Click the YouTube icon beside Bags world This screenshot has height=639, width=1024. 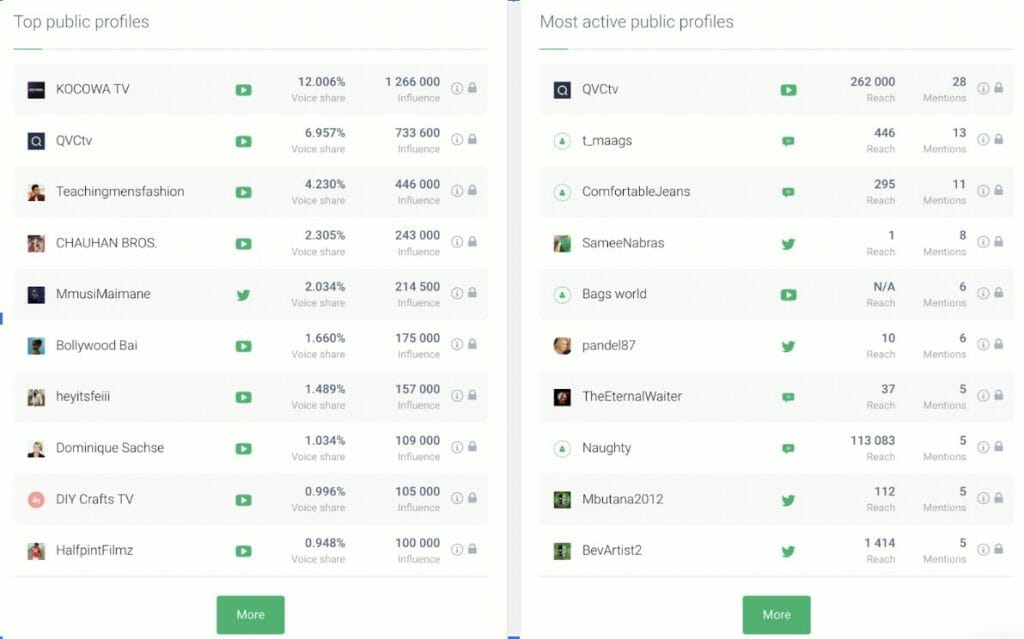click(x=788, y=295)
